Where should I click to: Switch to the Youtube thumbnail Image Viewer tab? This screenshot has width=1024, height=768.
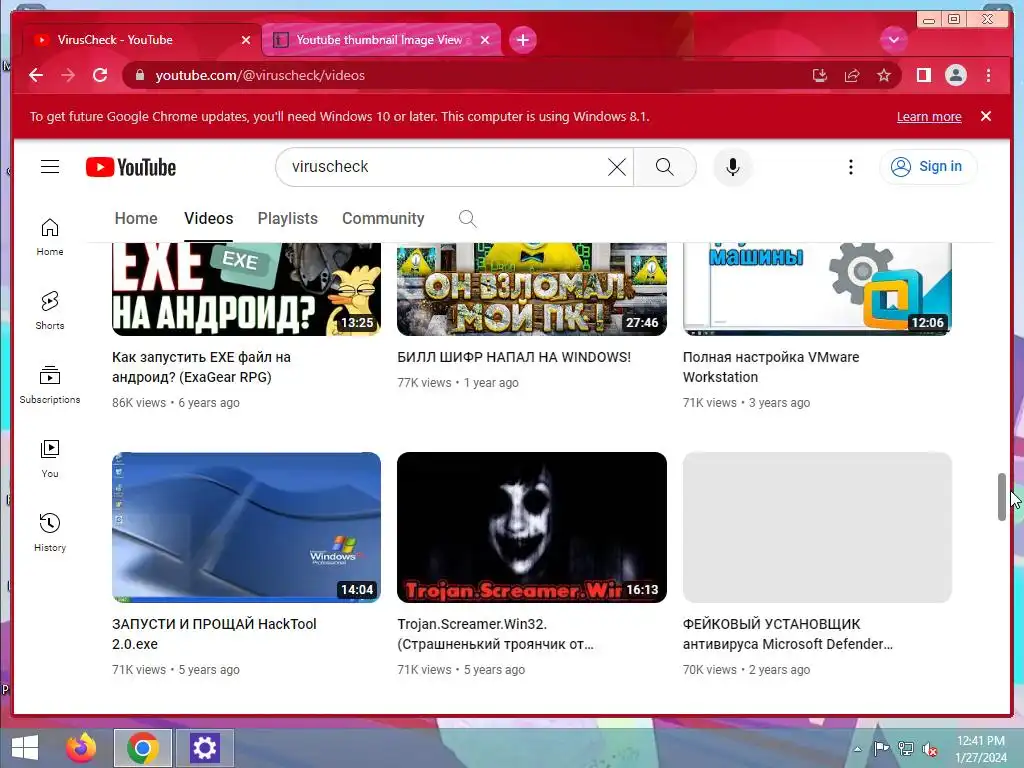381,40
